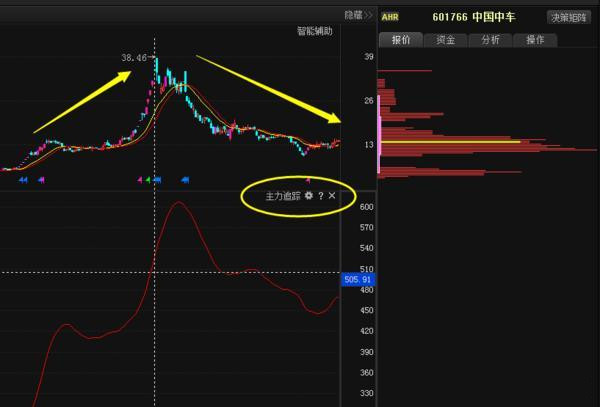Click the red 主力追踪 curve peak
Screen dimensions: 600x407
pyautogui.click(x=178, y=202)
